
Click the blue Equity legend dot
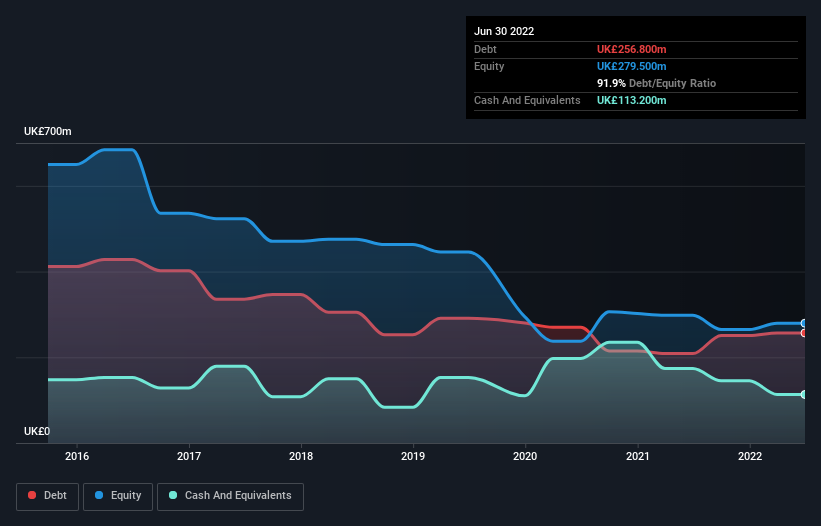[x=99, y=495]
